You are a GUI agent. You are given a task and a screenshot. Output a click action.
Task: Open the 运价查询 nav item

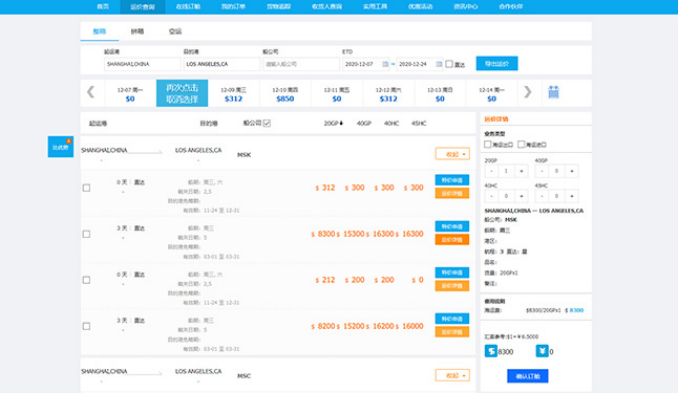pyautogui.click(x=143, y=7)
